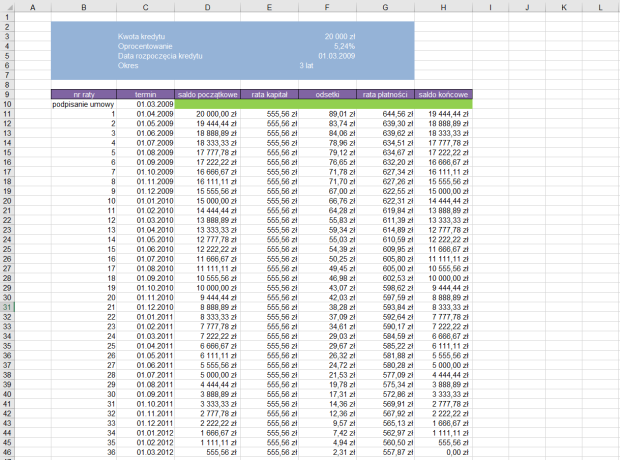Click the 'rata płatności' header cell
This screenshot has height=460, width=620.
[x=385, y=94]
